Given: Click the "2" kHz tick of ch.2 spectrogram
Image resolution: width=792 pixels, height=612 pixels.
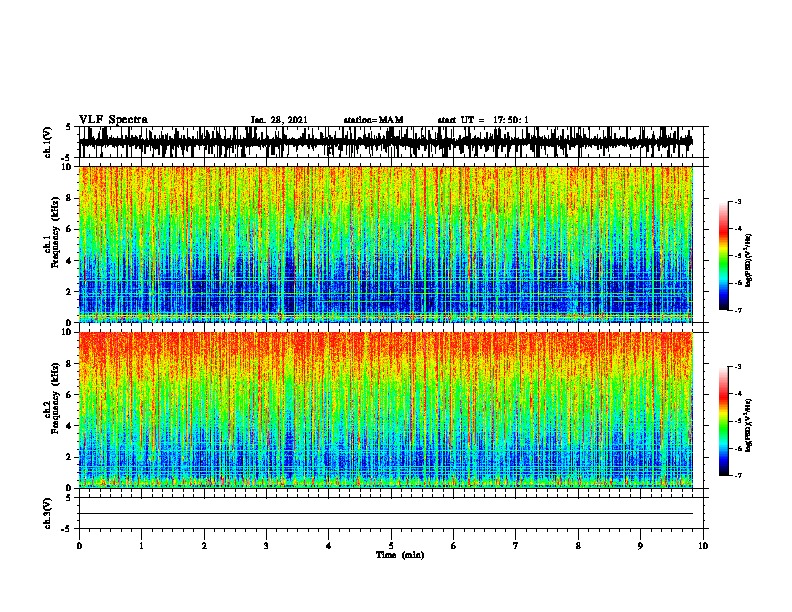Looking at the screenshot, I should point(70,457).
